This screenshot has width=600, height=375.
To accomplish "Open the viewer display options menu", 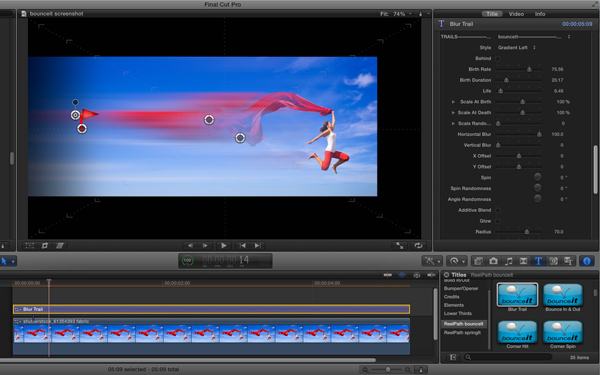I will 424,14.
